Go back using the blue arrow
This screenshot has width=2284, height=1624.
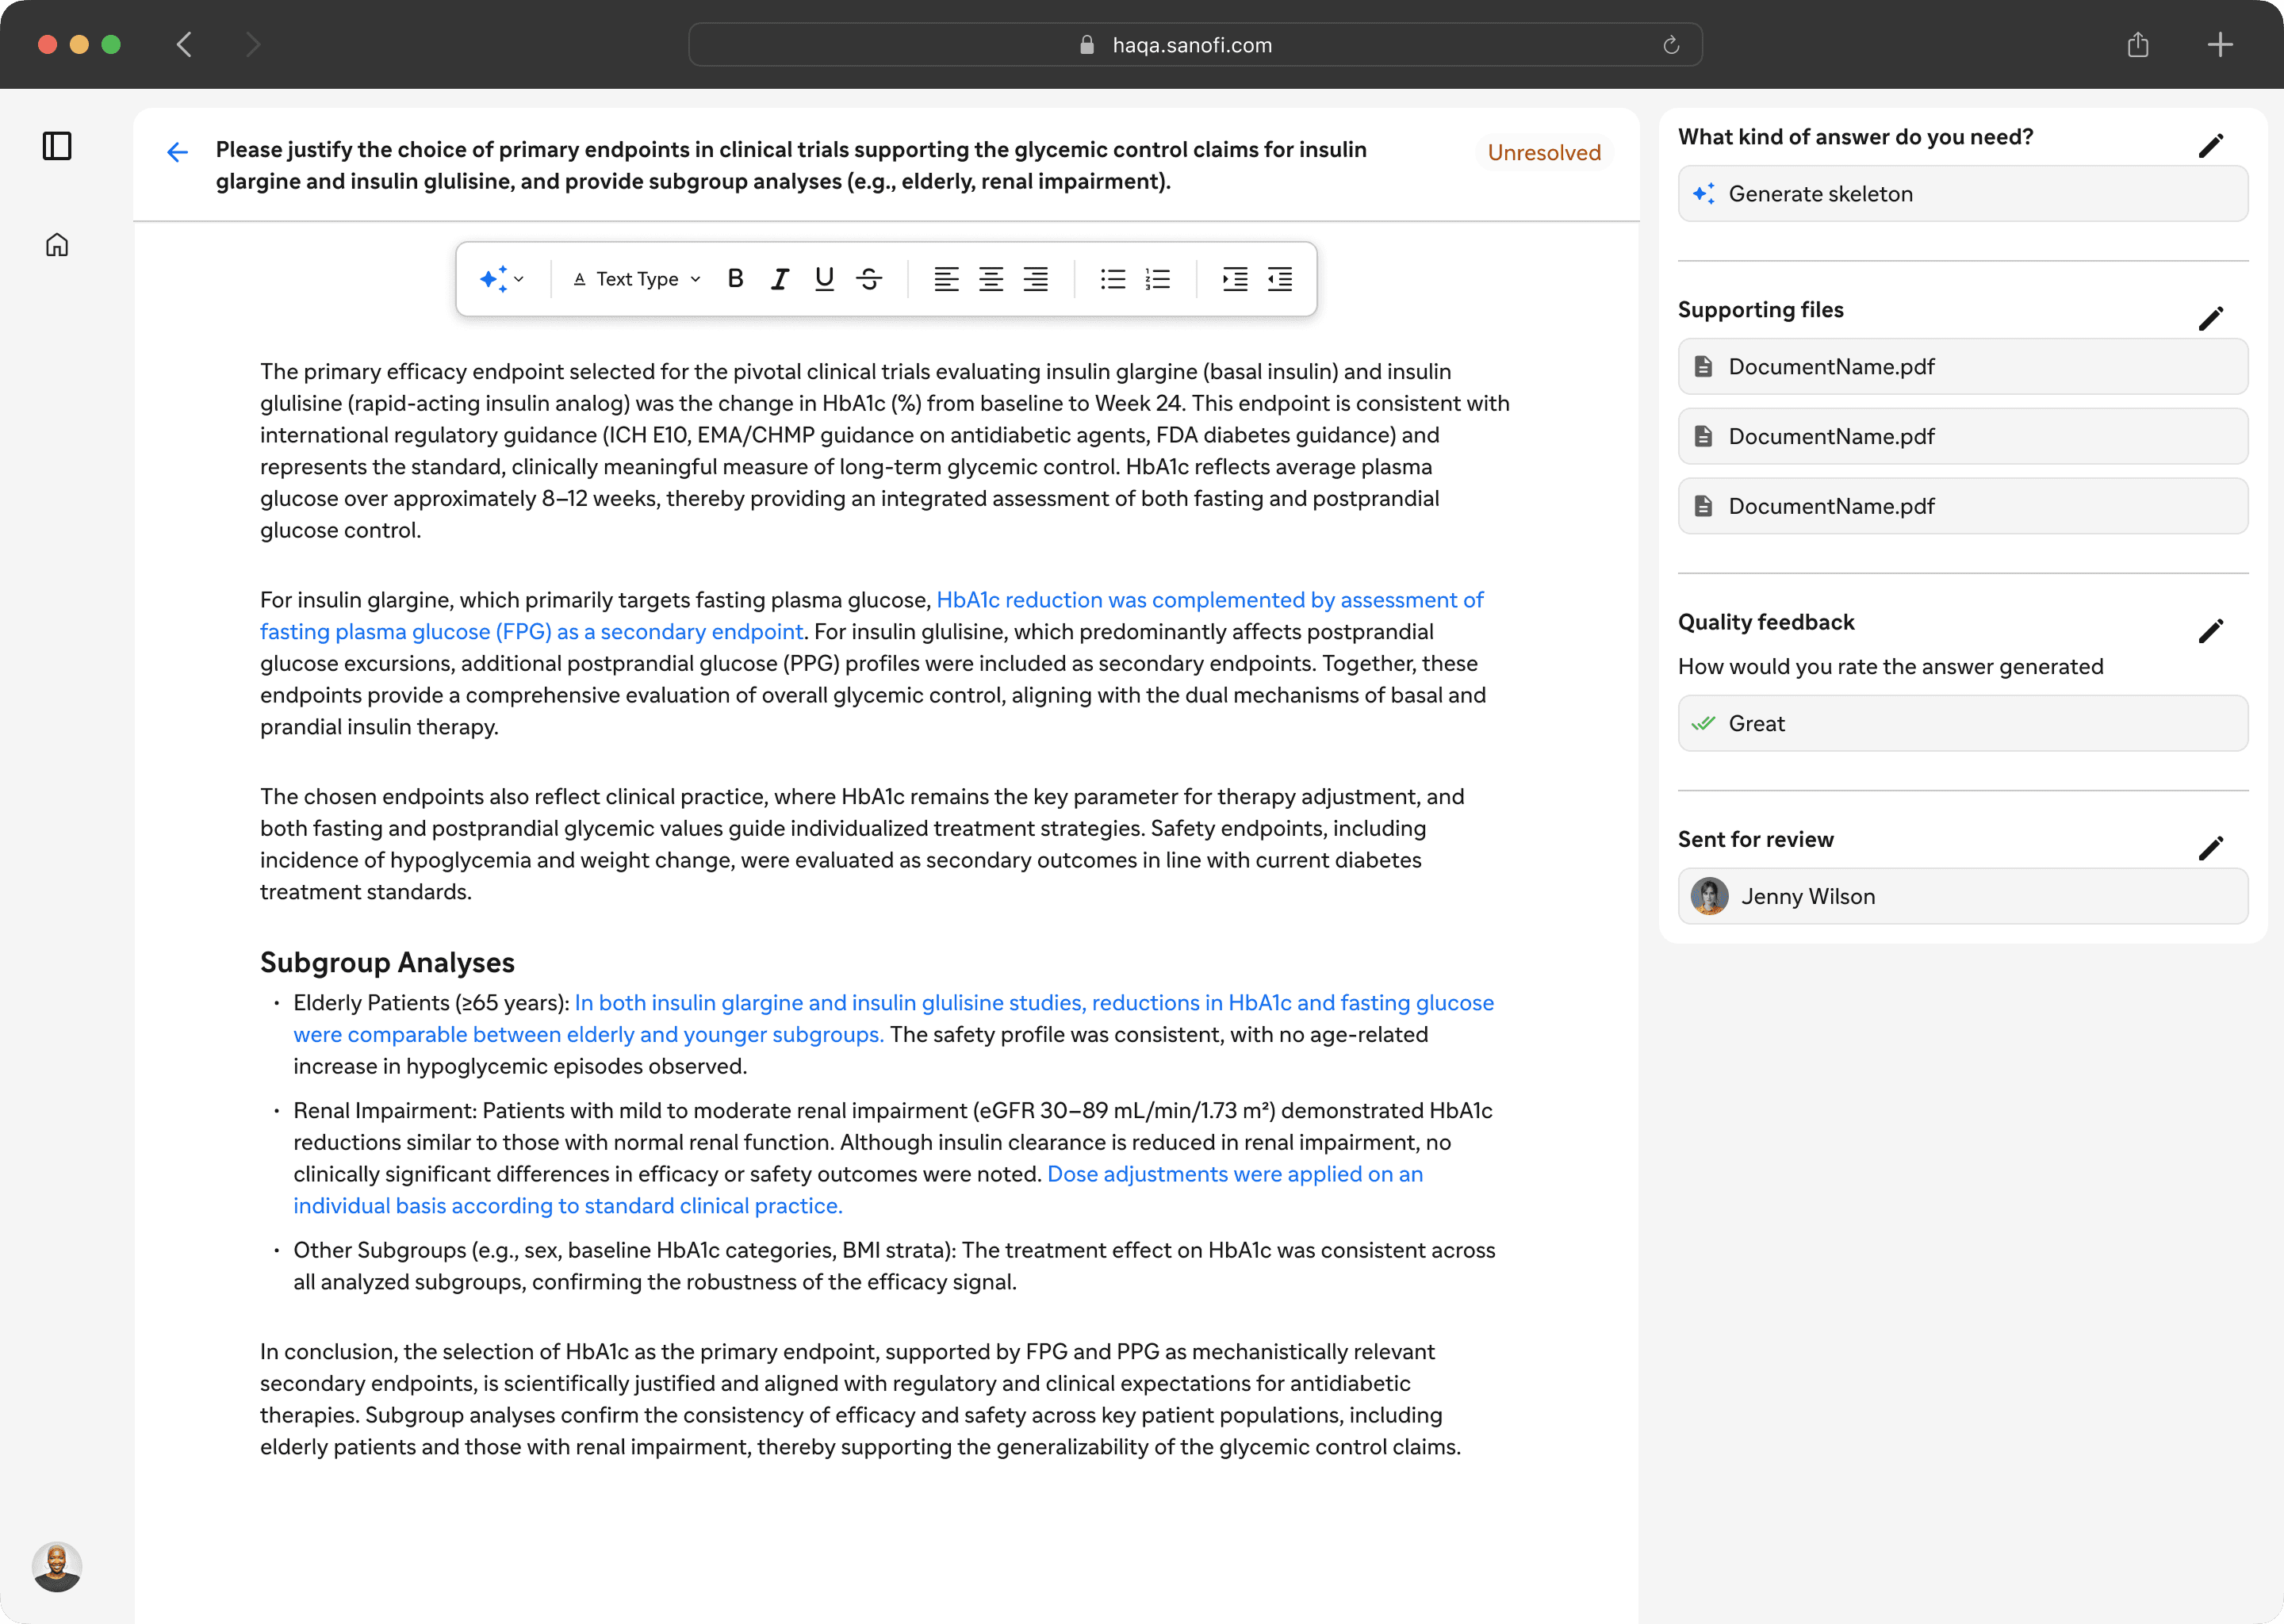click(x=178, y=152)
